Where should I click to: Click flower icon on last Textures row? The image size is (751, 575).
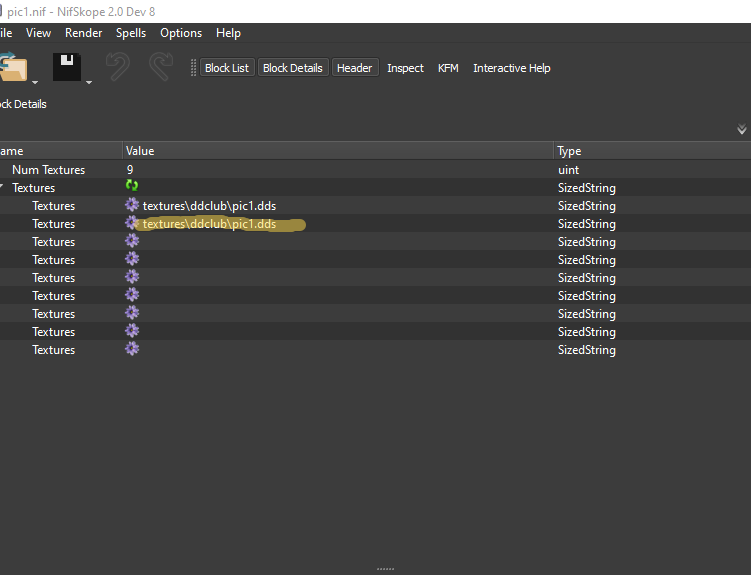[x=132, y=349]
